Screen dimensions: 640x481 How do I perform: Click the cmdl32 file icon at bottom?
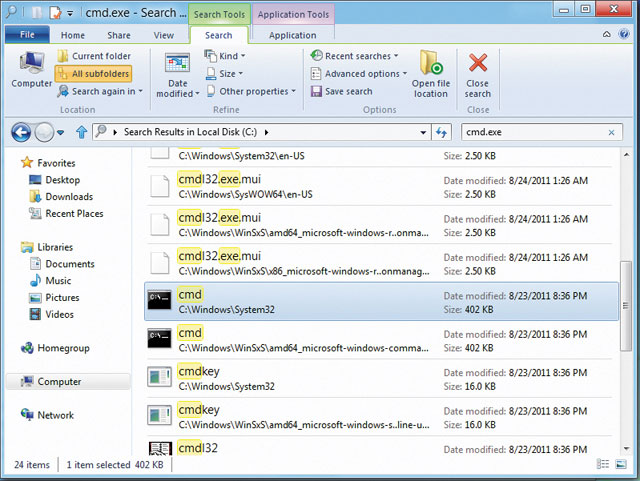click(160, 448)
